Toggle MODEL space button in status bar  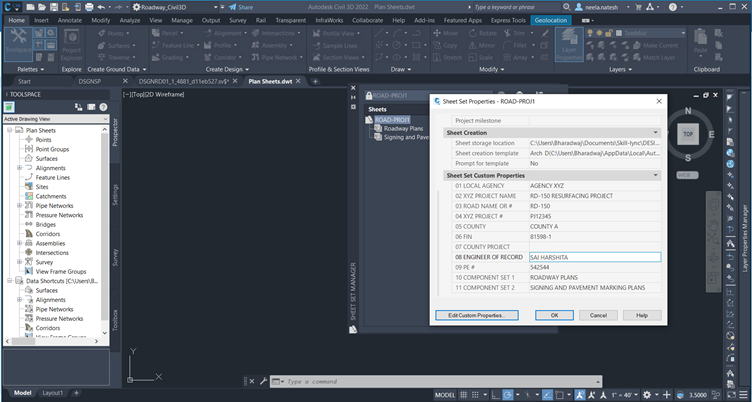click(445, 395)
